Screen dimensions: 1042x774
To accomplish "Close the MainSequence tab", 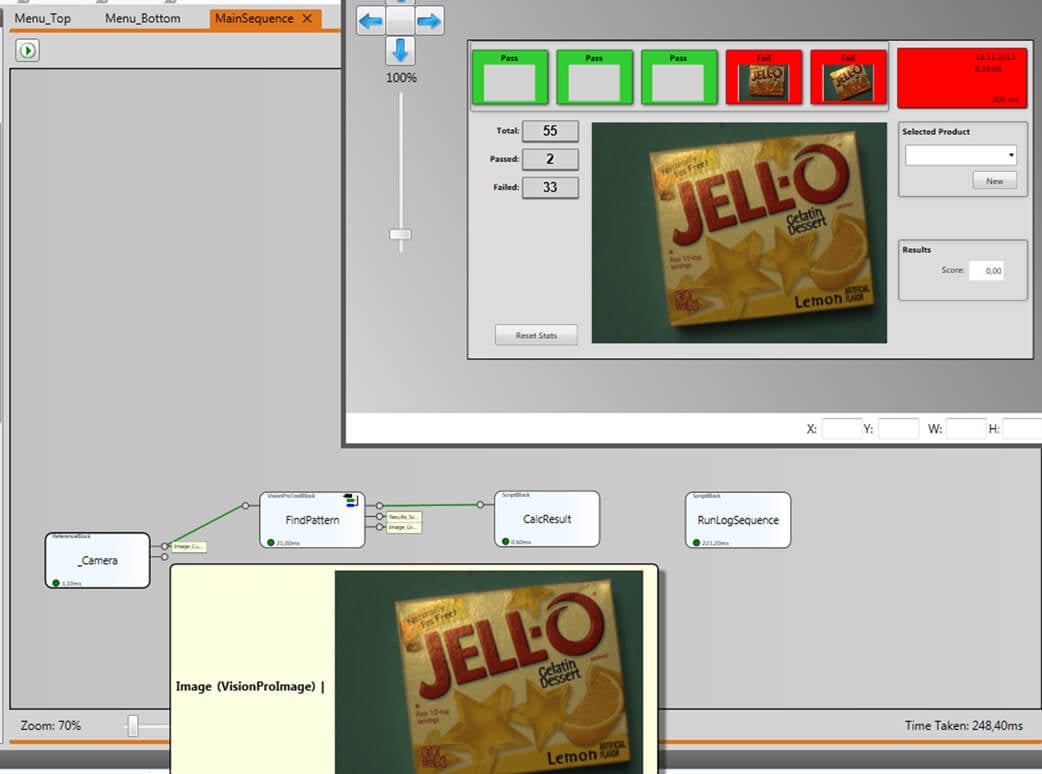I will [x=307, y=18].
